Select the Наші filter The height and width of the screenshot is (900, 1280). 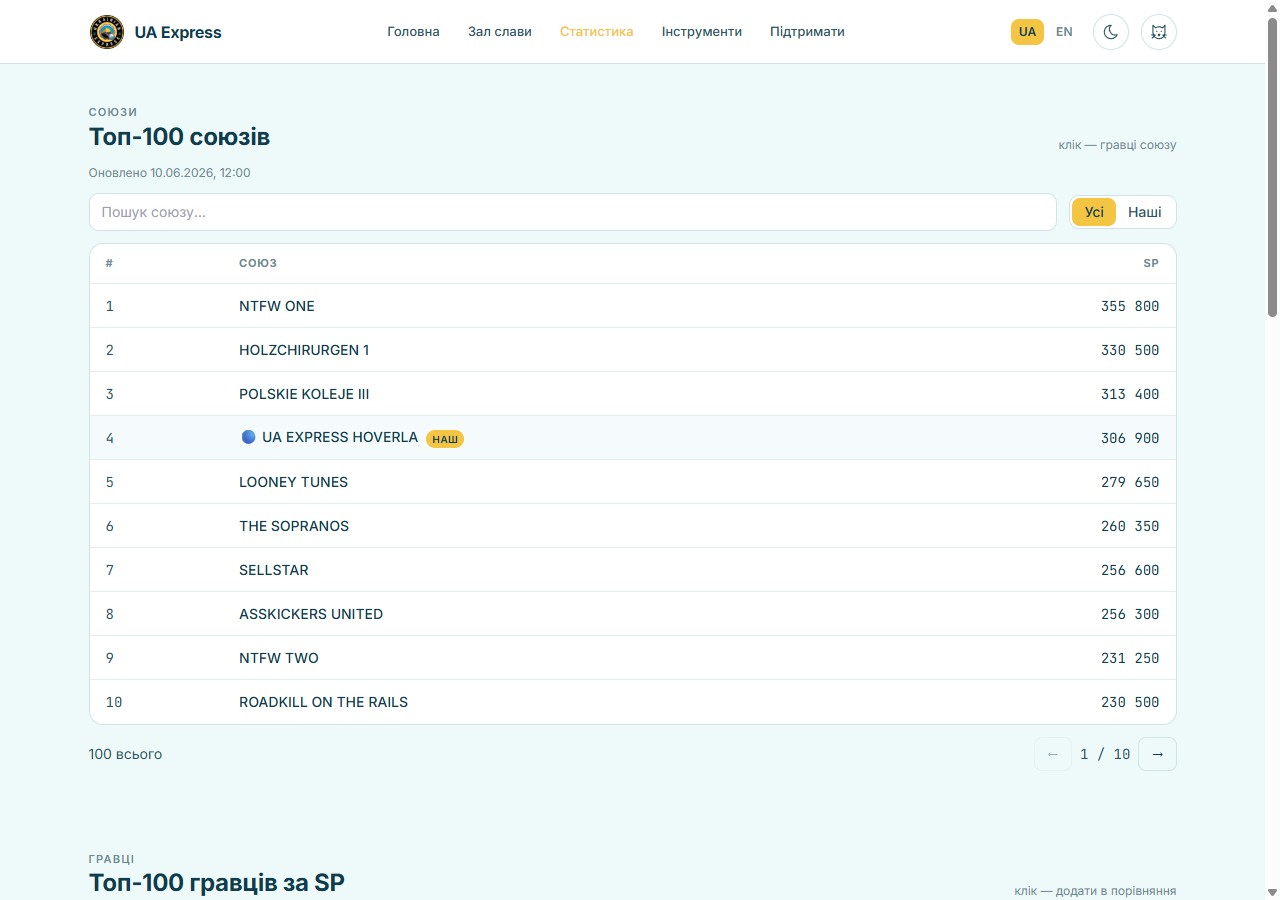pyautogui.click(x=1145, y=212)
